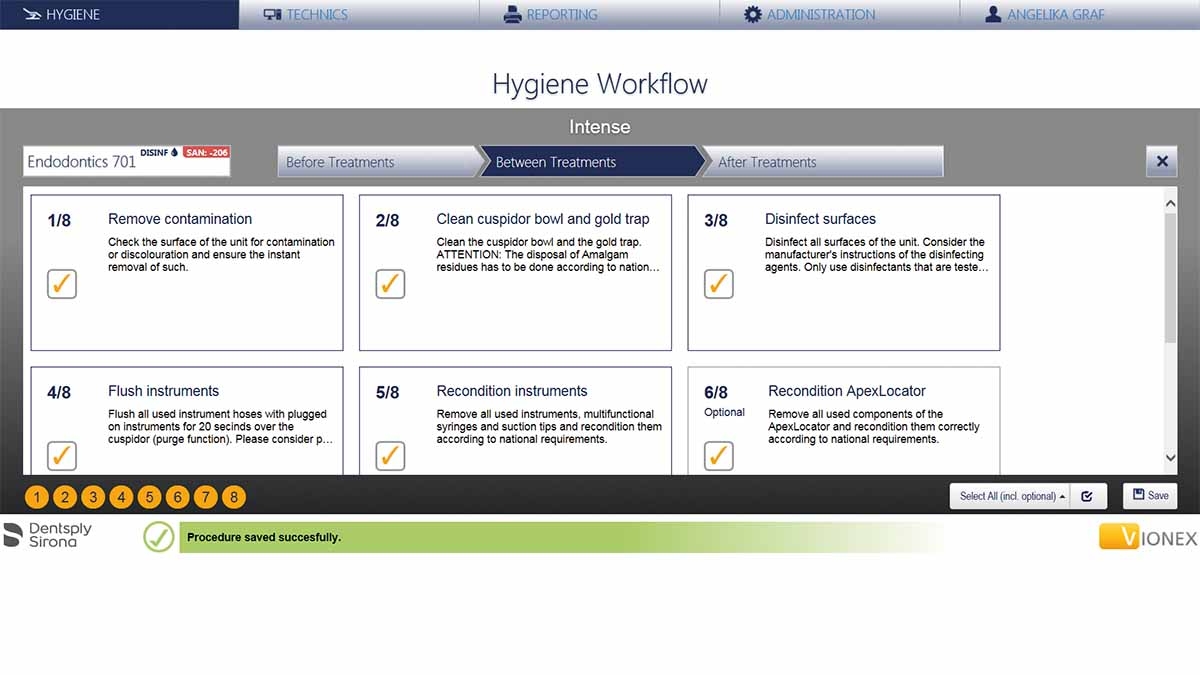Click the Hygiene faucet icon
This screenshot has height=675, width=1200.
(32, 15)
